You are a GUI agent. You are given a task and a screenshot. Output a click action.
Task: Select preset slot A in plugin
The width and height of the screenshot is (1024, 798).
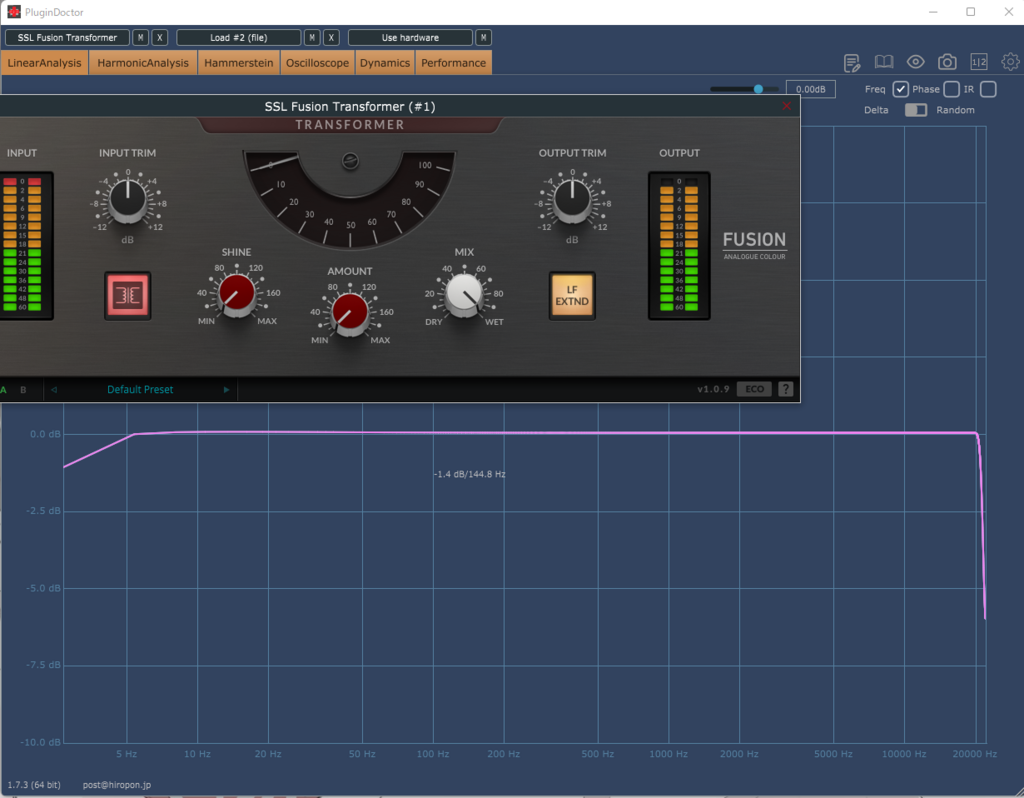(x=4, y=390)
